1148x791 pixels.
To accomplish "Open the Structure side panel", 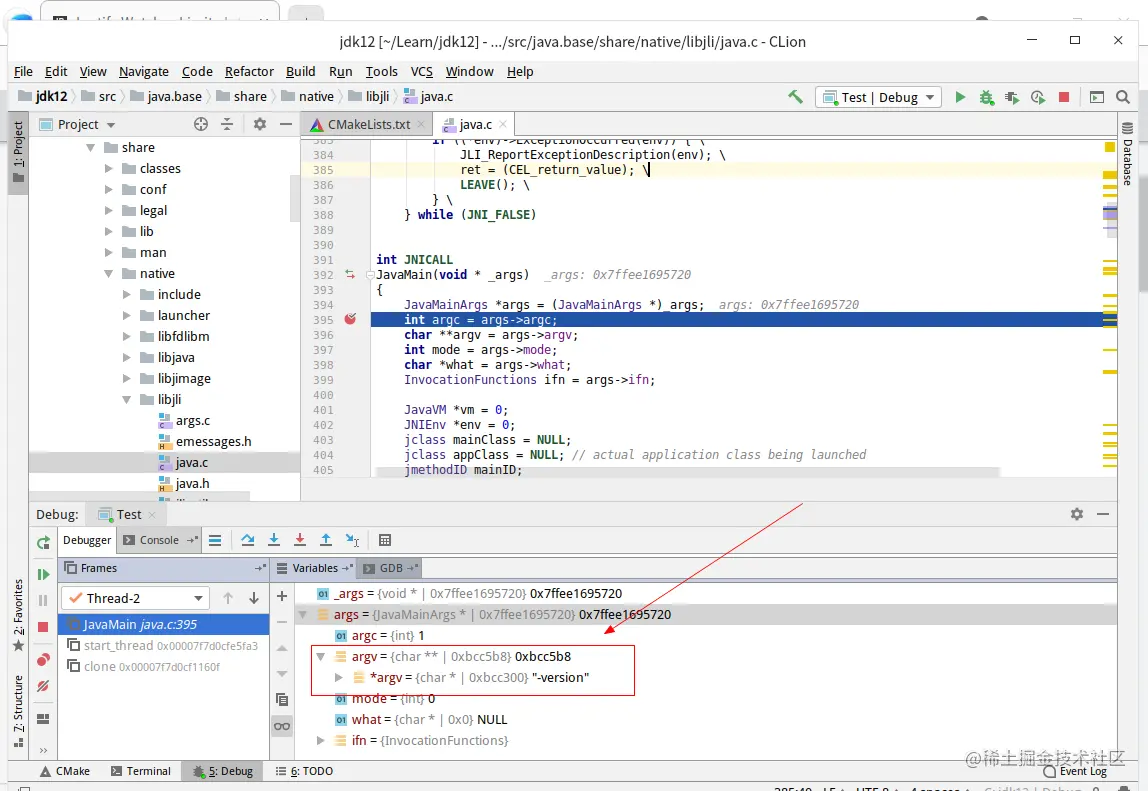I will click(18, 710).
